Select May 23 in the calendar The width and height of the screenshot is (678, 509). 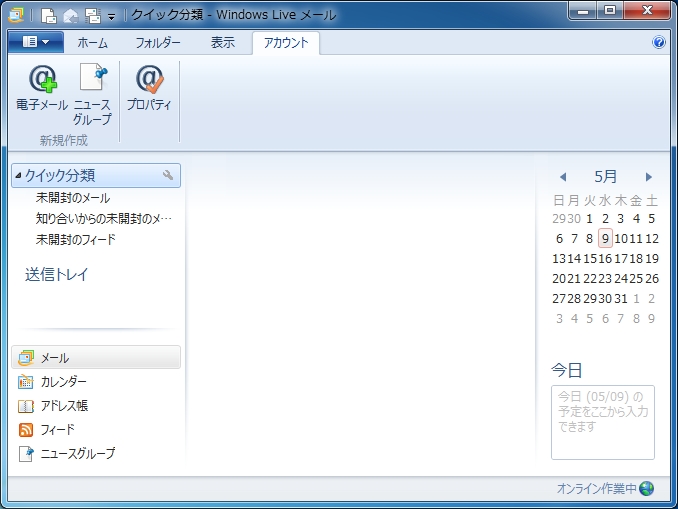[605, 279]
